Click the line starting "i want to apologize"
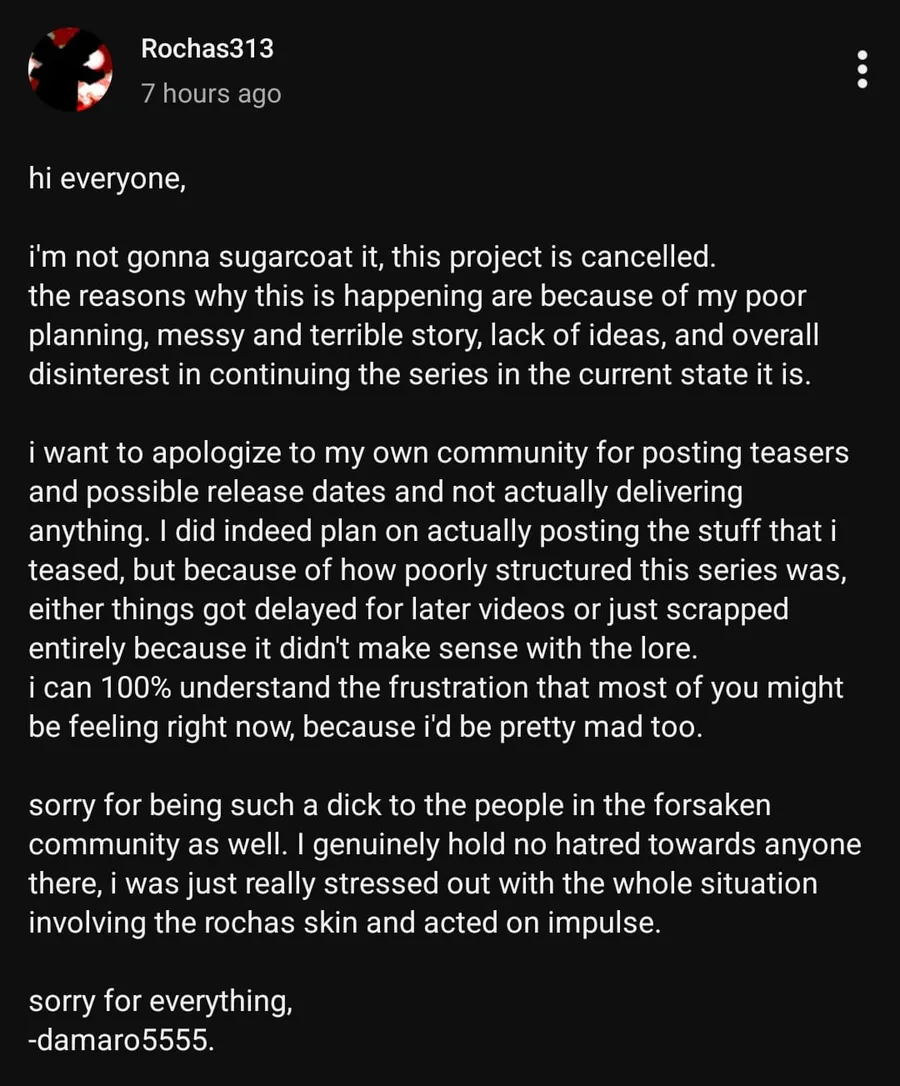The height and width of the screenshot is (1086, 900). point(438,453)
